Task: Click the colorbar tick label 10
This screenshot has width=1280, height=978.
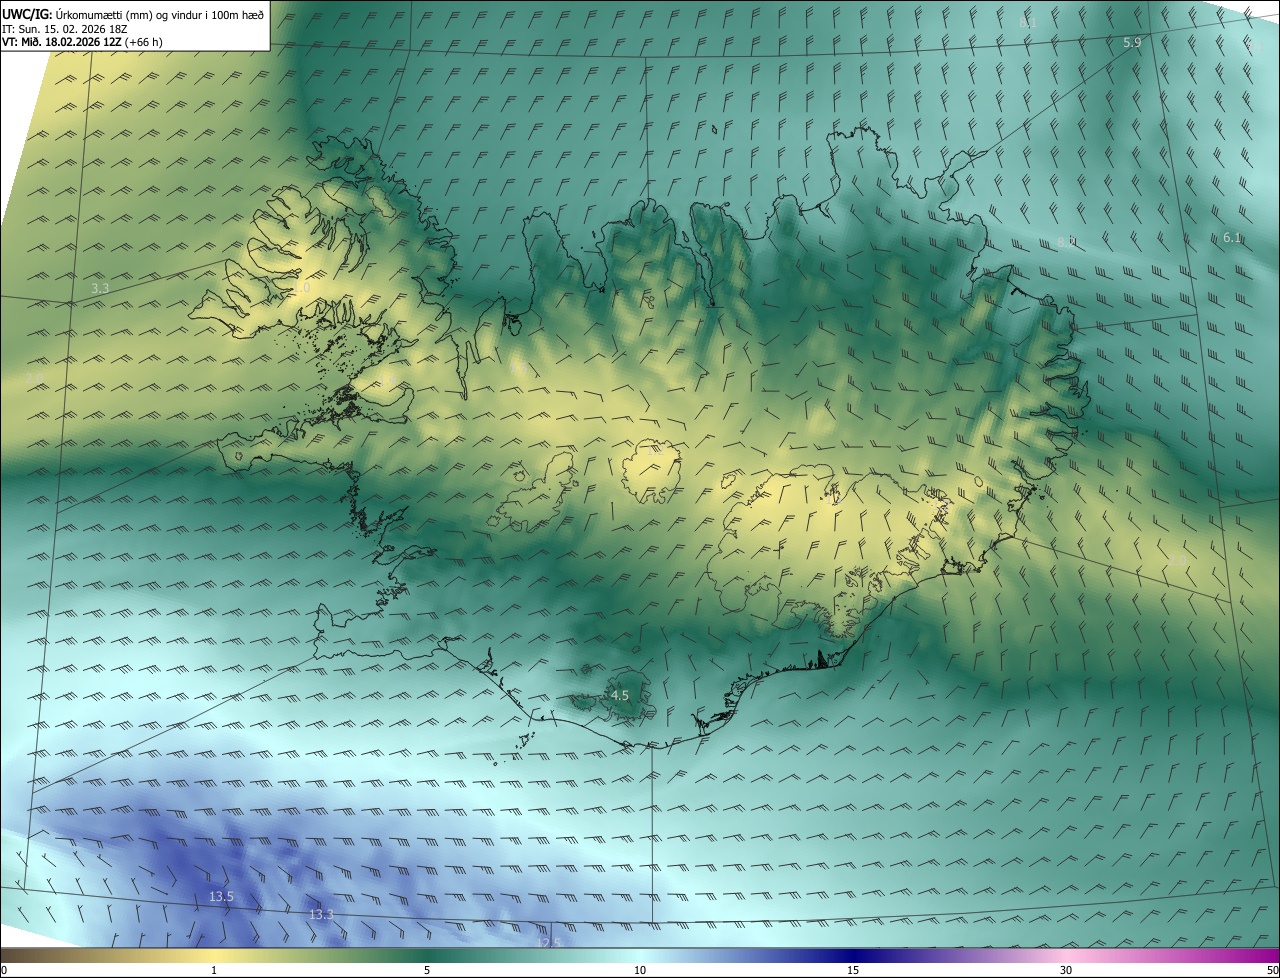Action: click(640, 970)
